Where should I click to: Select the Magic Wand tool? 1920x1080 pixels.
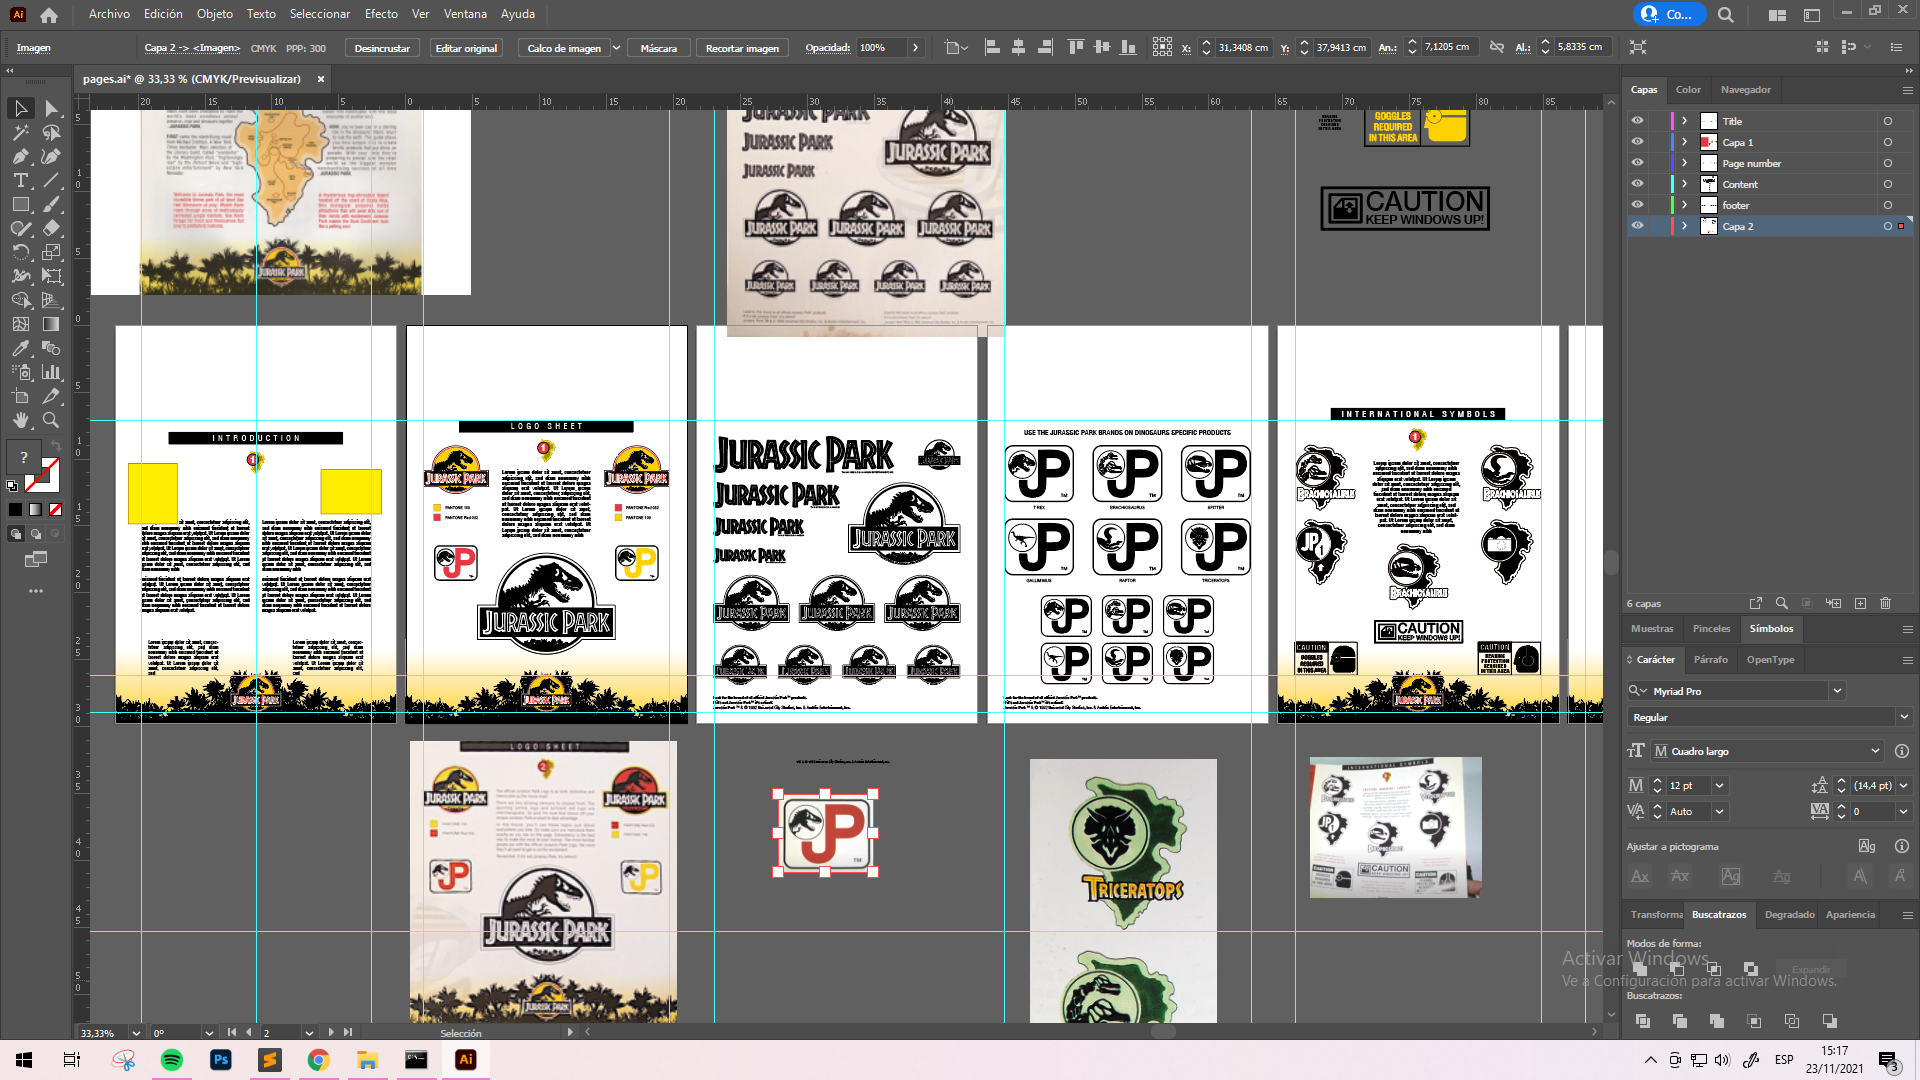pyautogui.click(x=21, y=132)
